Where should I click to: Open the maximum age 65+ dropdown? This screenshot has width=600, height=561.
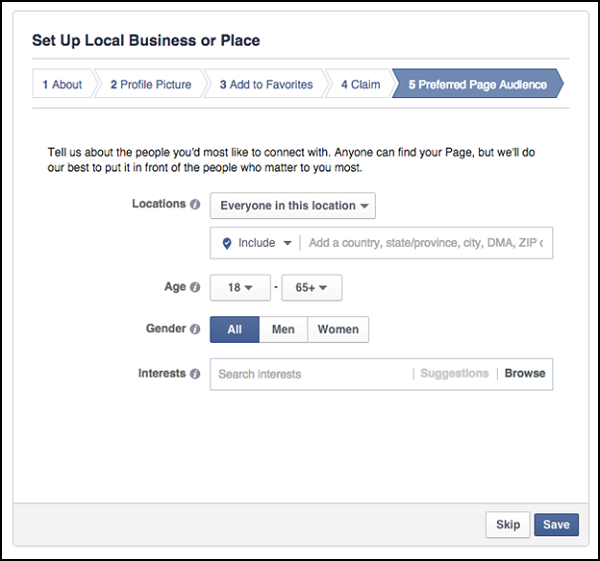click(x=312, y=288)
